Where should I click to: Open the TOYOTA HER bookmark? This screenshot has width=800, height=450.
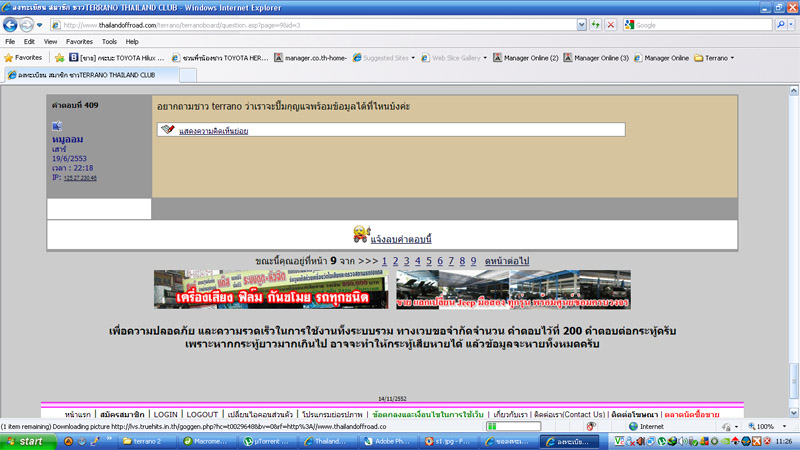220,58
